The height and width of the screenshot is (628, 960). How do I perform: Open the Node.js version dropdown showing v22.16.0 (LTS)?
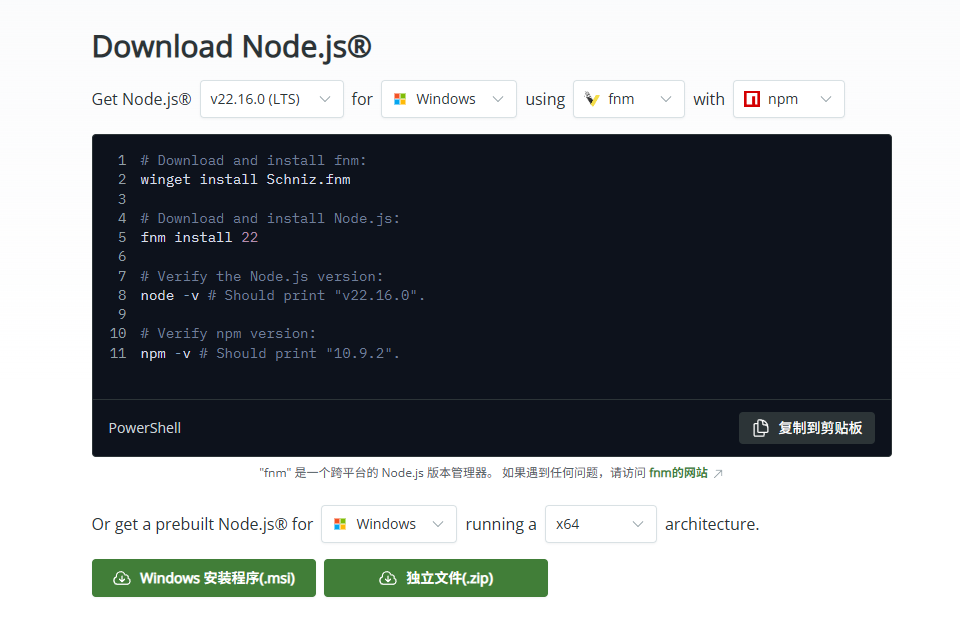(271, 99)
